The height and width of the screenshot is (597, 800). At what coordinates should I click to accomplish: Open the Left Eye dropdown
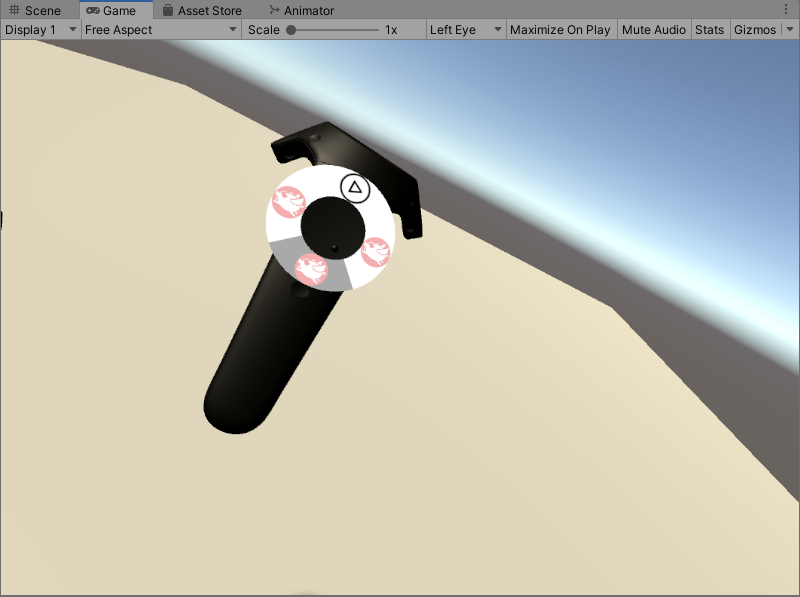point(465,29)
